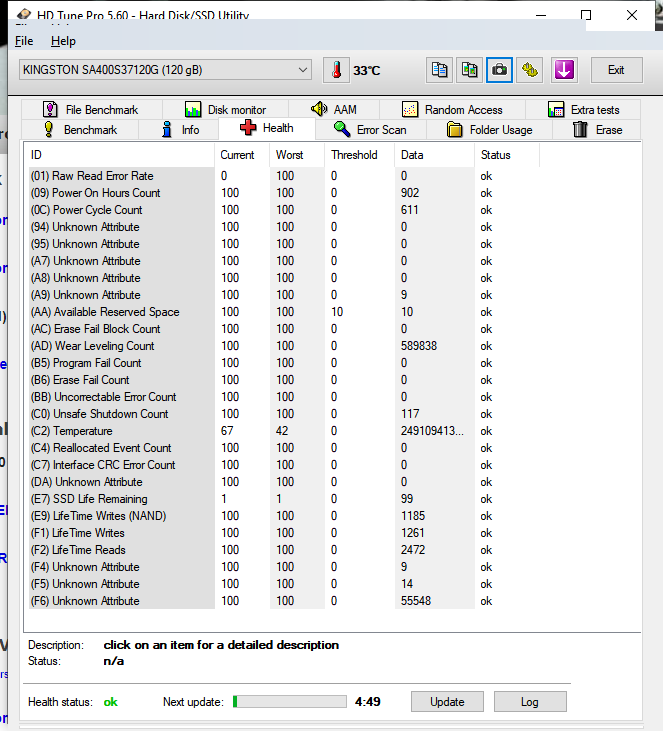663x731 pixels.
Task: Open the Info tab
Action: [x=179, y=130]
